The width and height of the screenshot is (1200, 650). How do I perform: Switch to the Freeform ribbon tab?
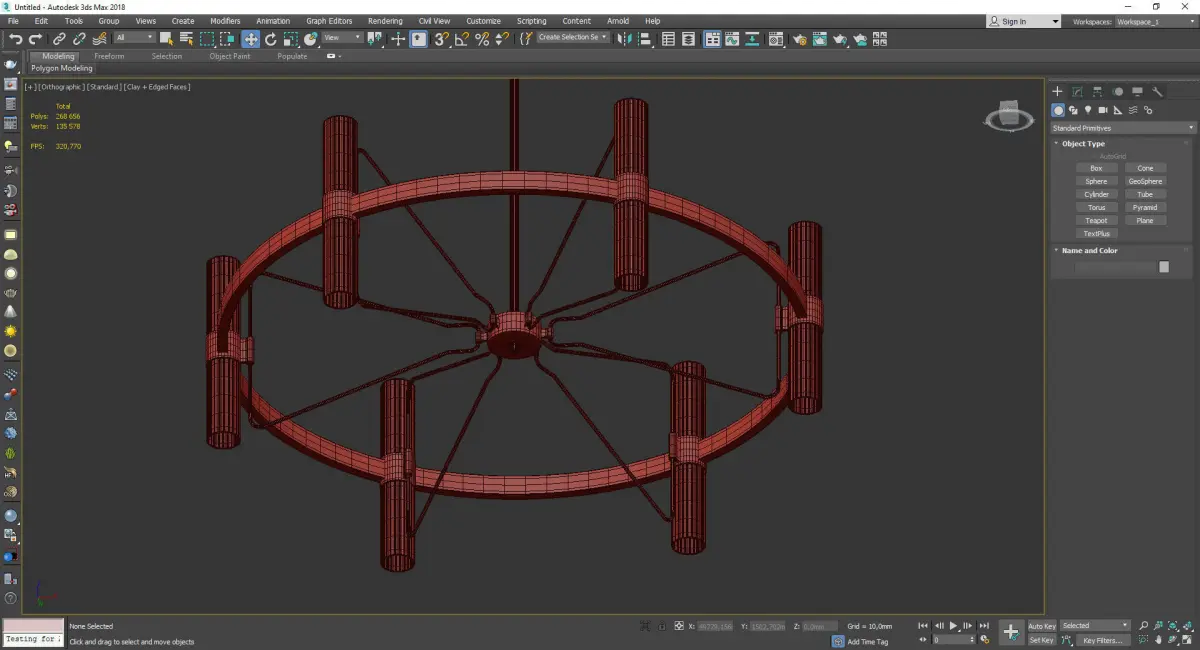coord(109,56)
